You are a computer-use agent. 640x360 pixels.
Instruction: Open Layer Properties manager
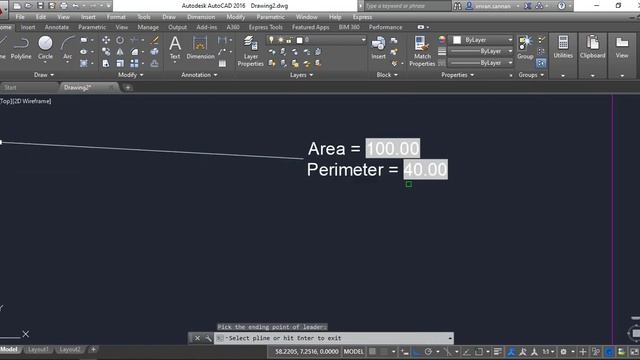250,51
